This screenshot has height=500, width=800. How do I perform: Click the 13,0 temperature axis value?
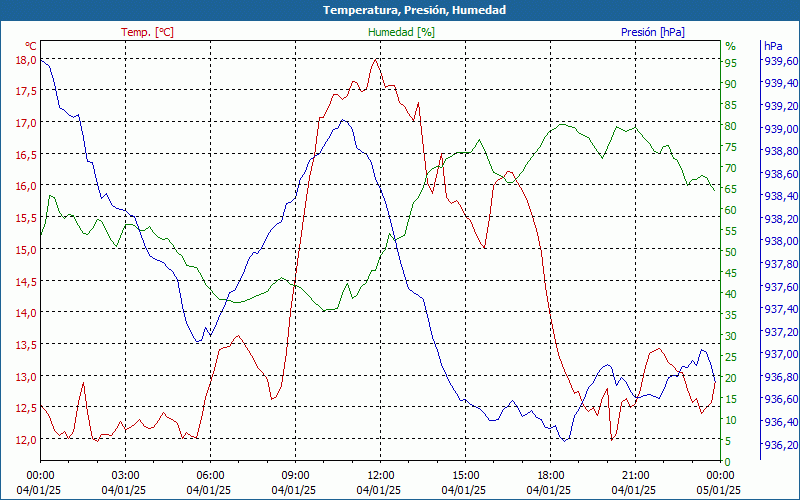click(26, 377)
